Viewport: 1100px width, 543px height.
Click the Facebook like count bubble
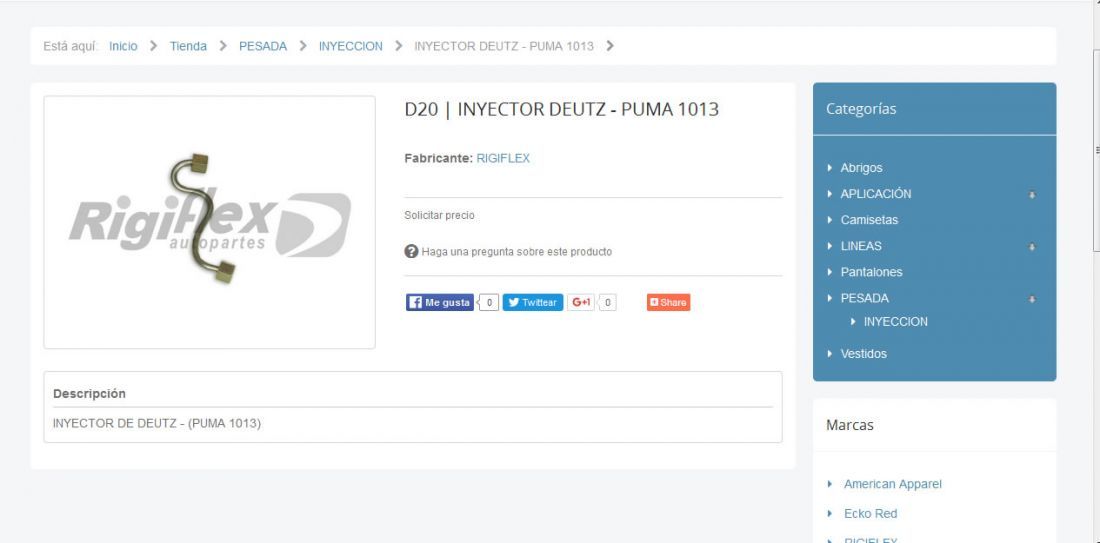[x=489, y=302]
